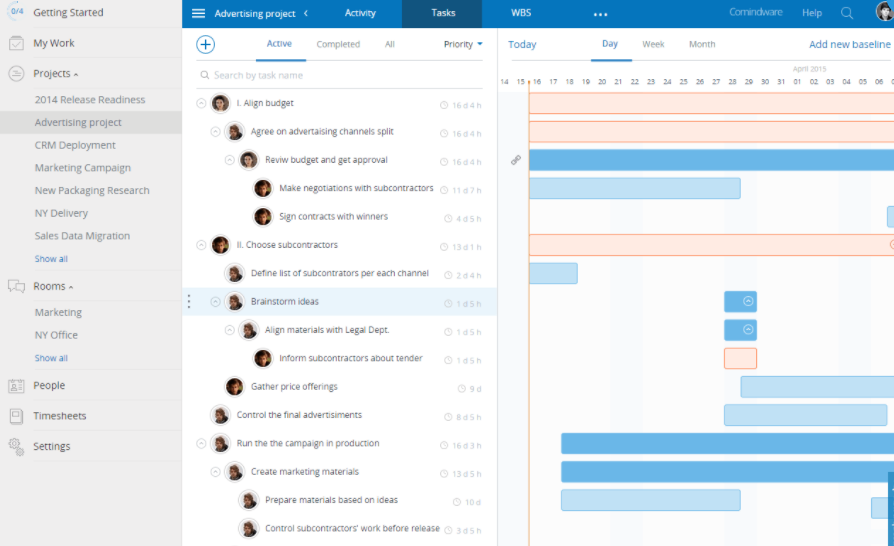Click Gantt bar for Define list of subcontrators
The image size is (894, 546).
click(553, 273)
